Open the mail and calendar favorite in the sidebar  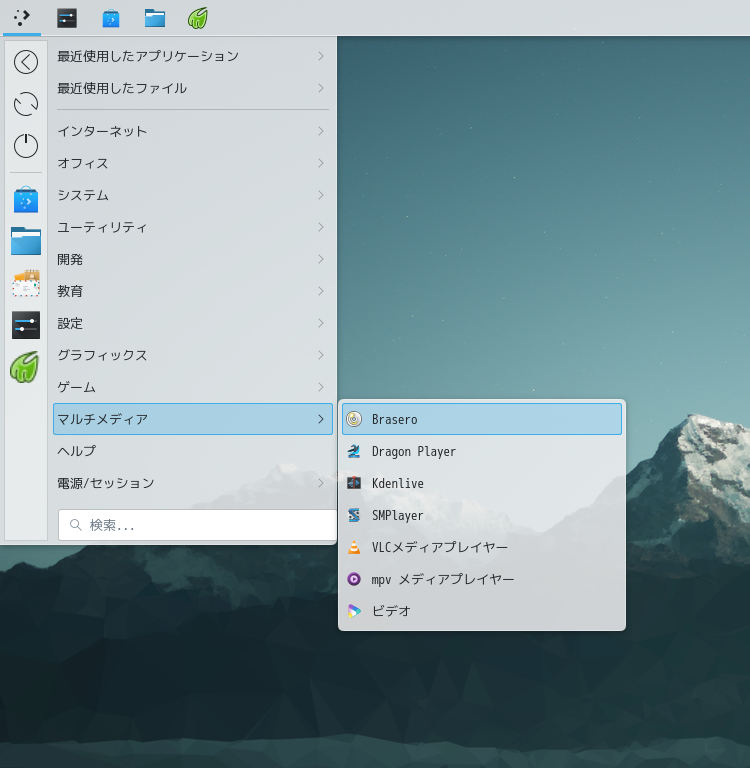point(26,283)
